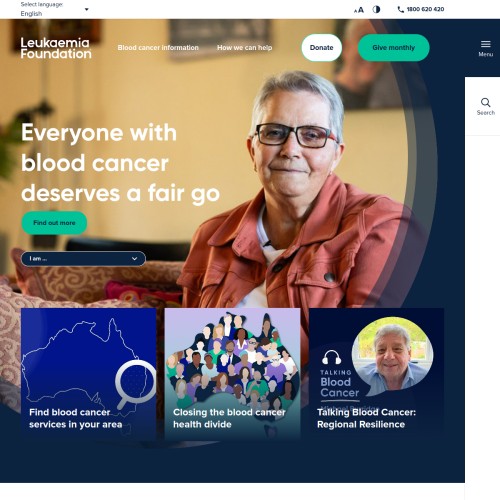Open the hamburger Menu icon

tap(486, 44)
